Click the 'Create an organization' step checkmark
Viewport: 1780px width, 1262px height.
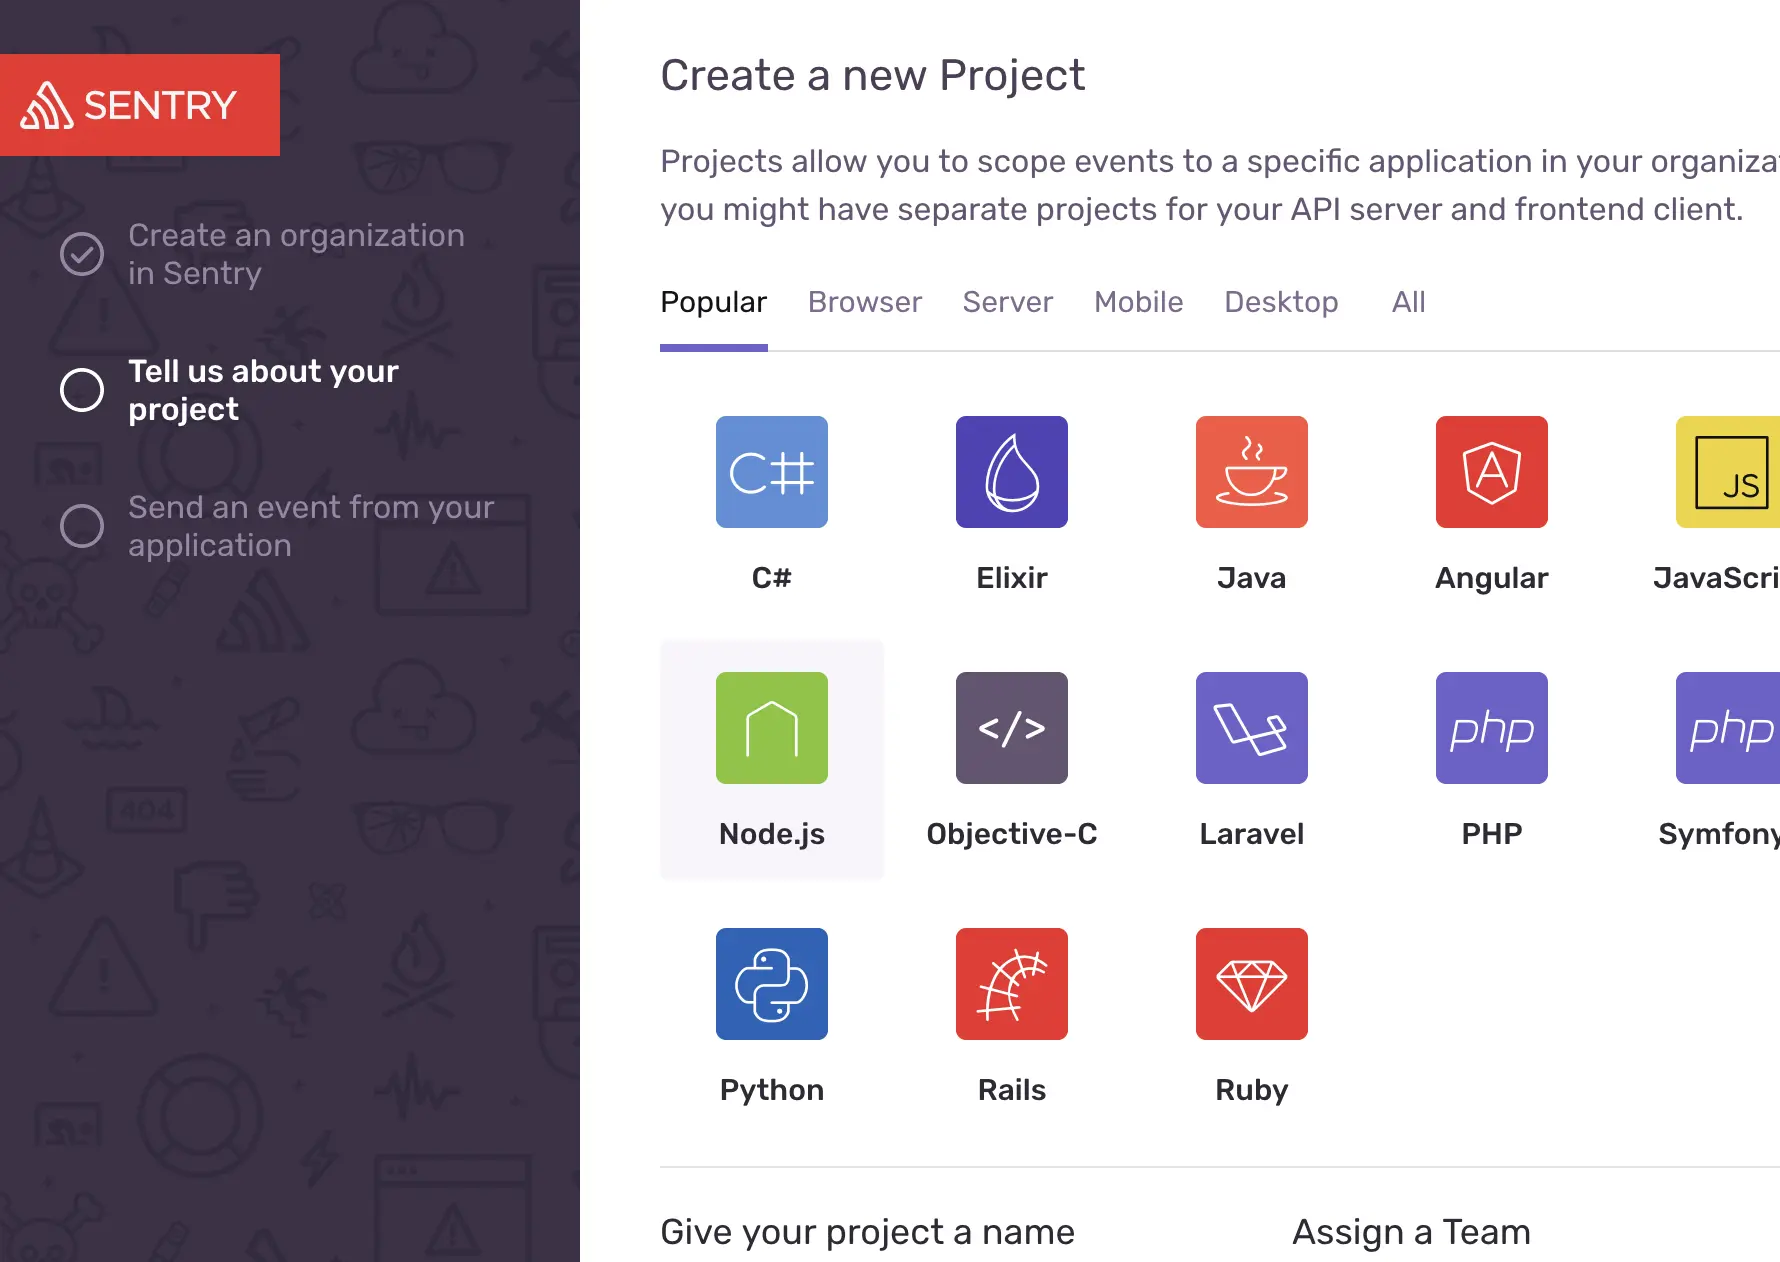[x=82, y=254]
